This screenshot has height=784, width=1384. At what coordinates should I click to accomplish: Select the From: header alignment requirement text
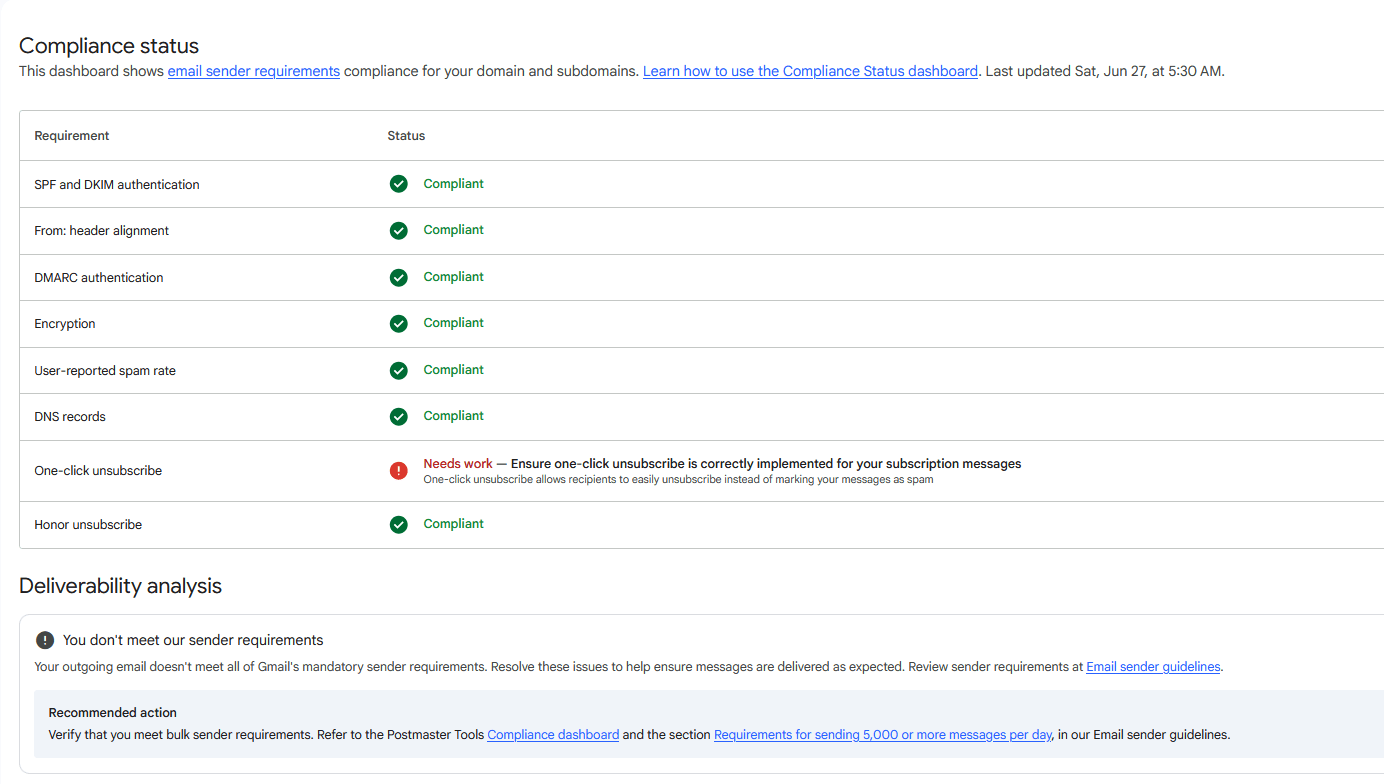pyautogui.click(x=102, y=231)
